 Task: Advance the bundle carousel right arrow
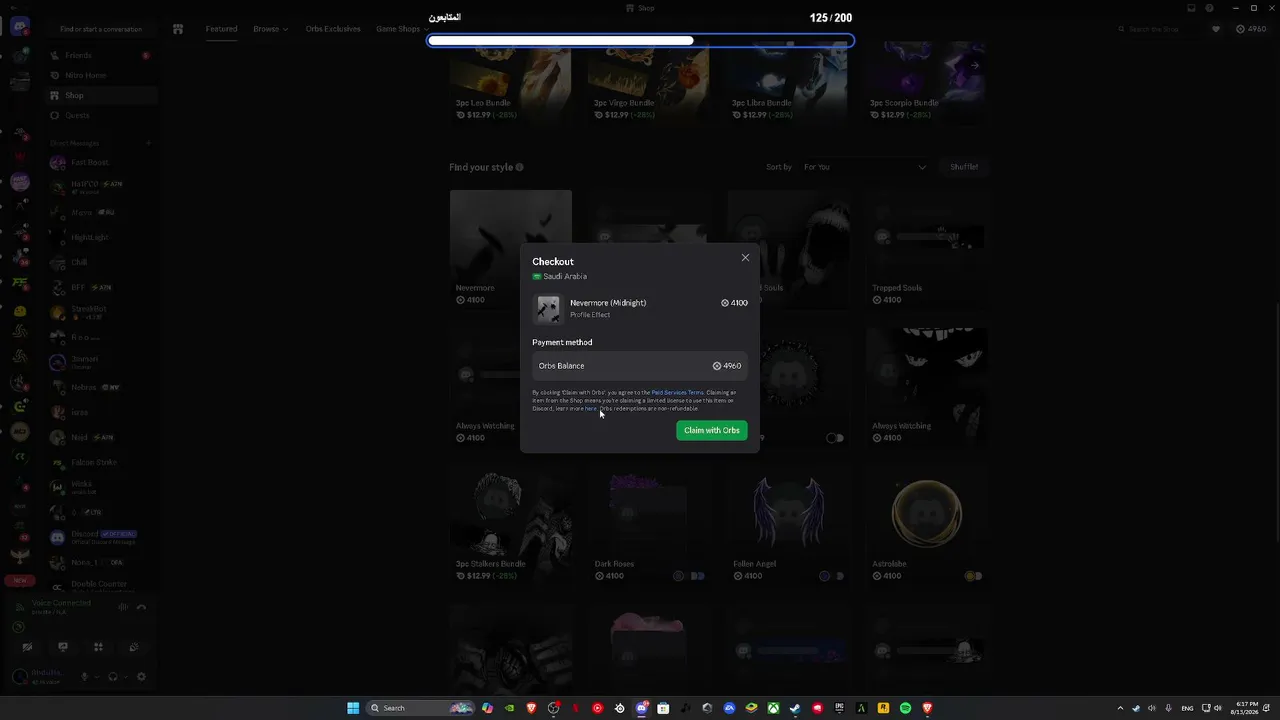click(x=975, y=66)
